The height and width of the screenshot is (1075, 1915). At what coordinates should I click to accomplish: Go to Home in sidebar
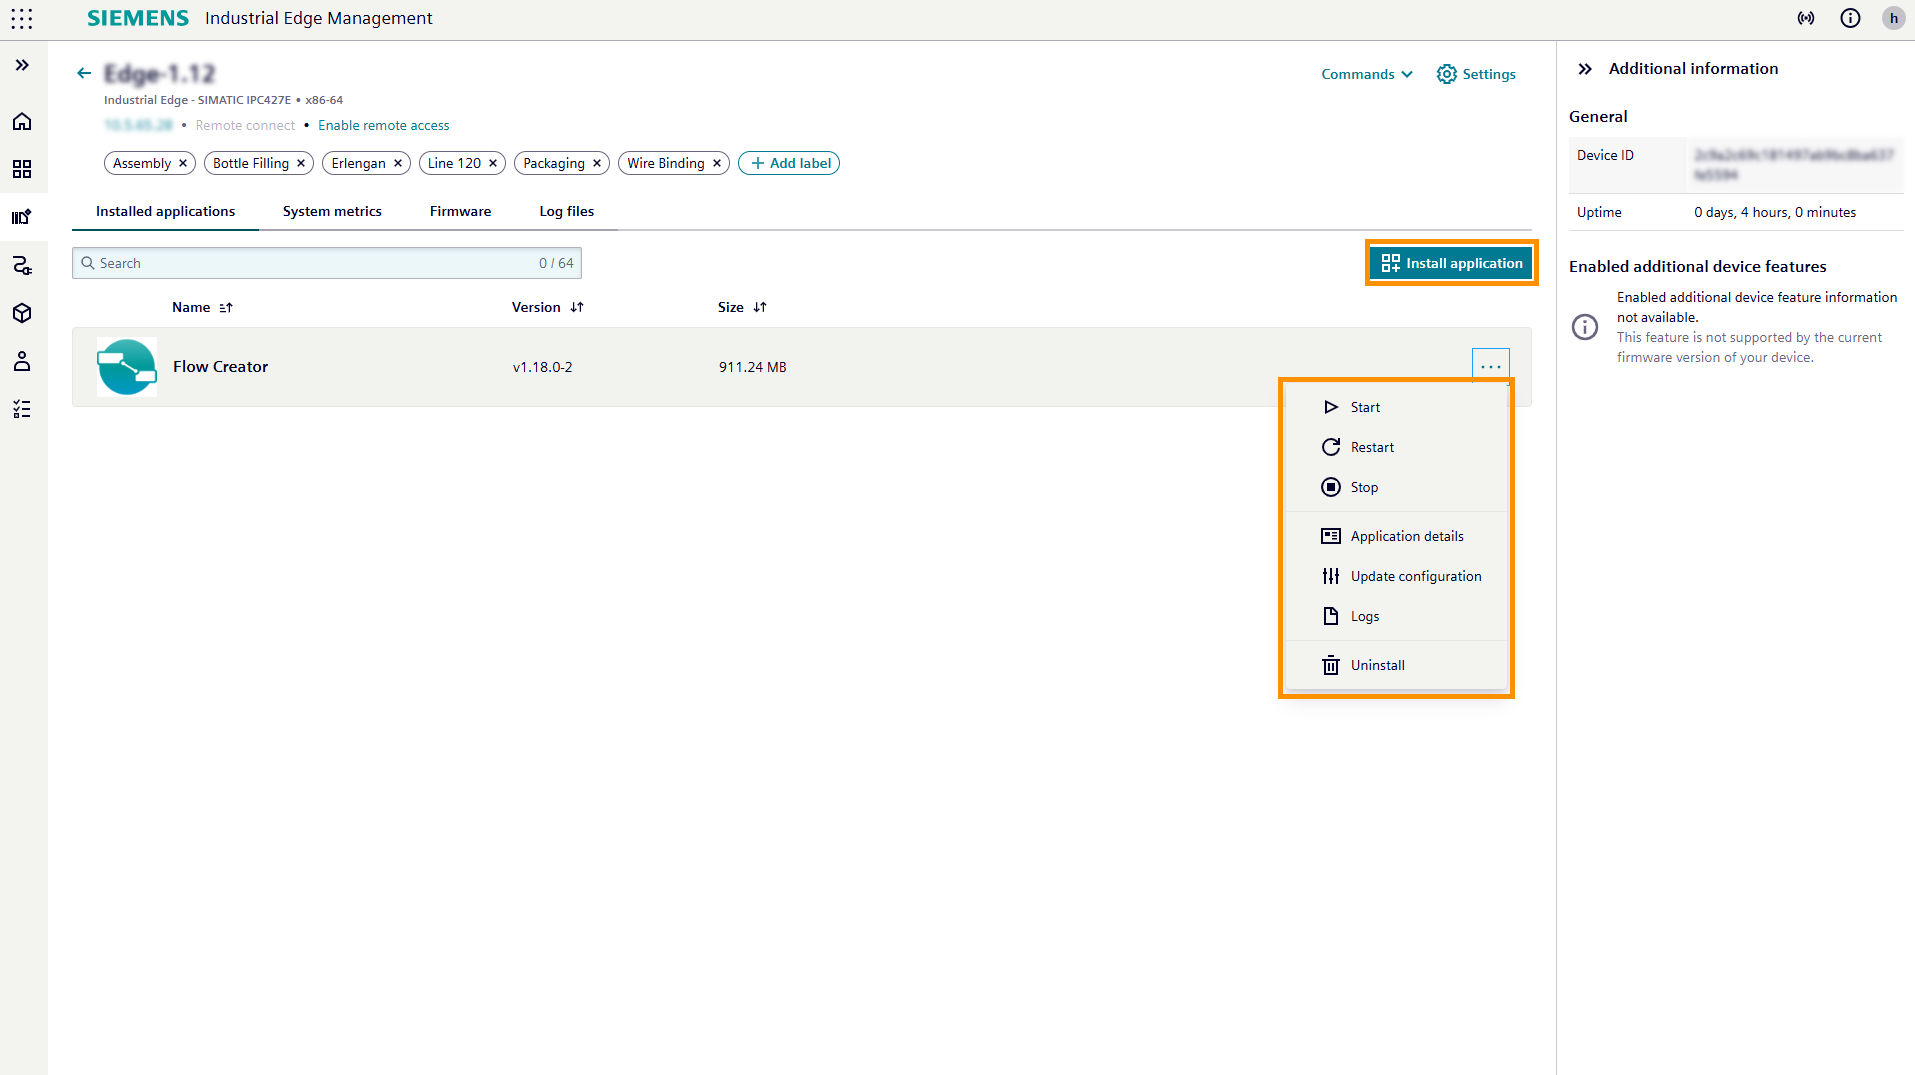22,121
